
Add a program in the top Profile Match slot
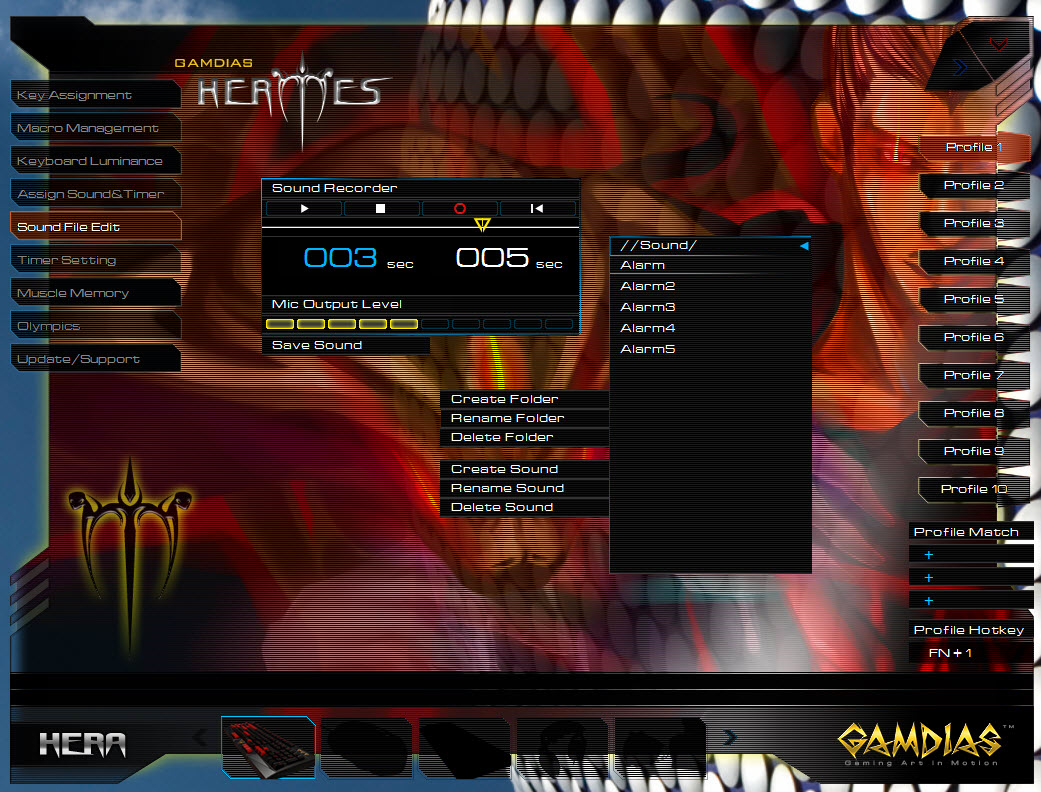point(929,554)
